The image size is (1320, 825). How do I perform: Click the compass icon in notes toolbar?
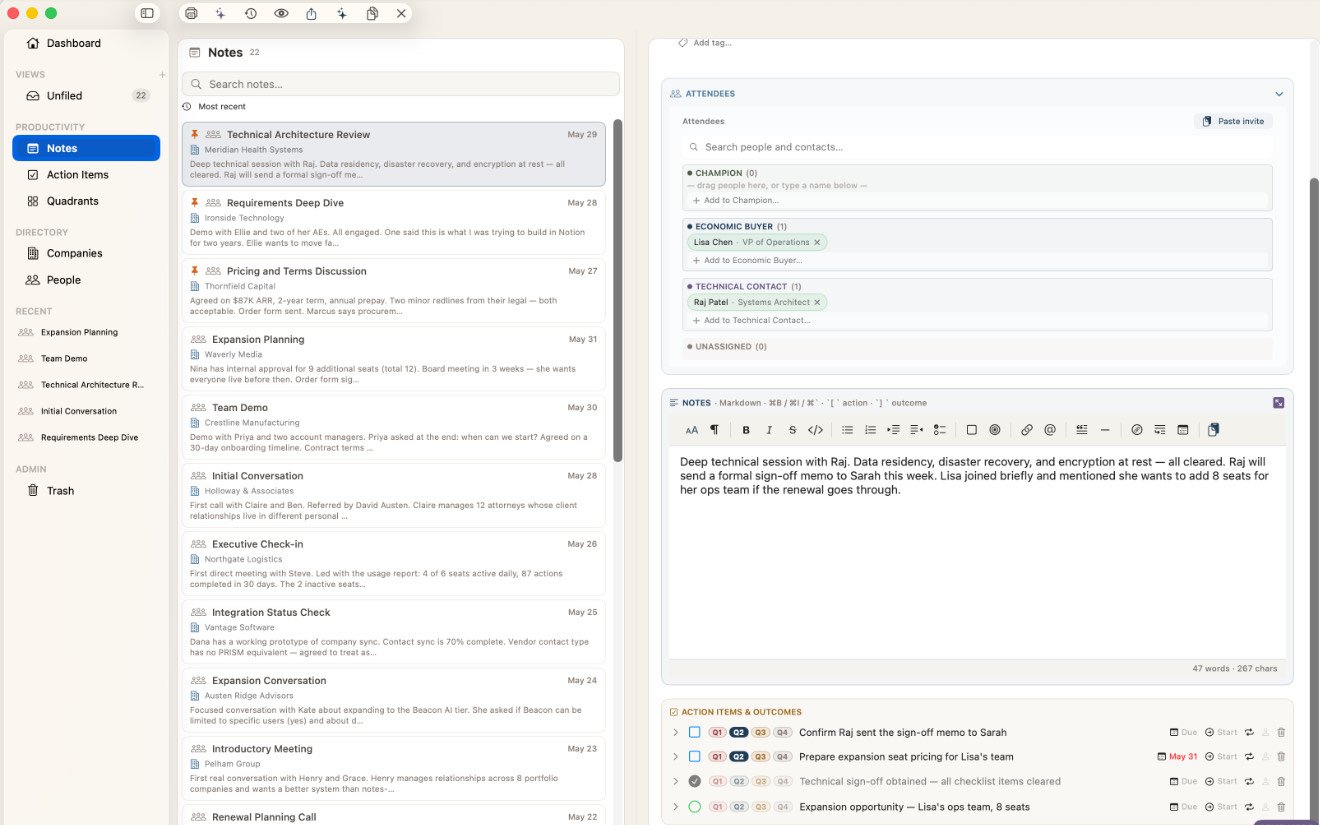pos(1136,430)
